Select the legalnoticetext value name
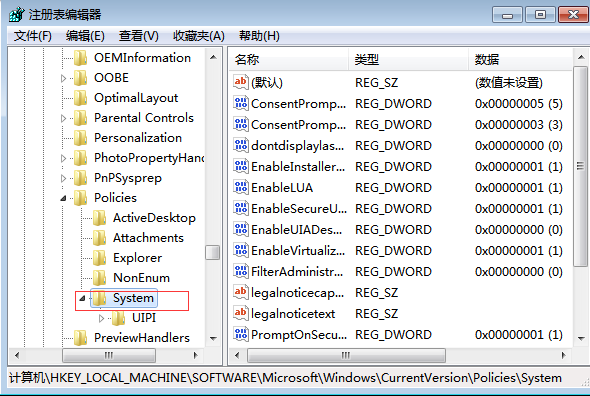The height and width of the screenshot is (396, 590). pos(293,313)
